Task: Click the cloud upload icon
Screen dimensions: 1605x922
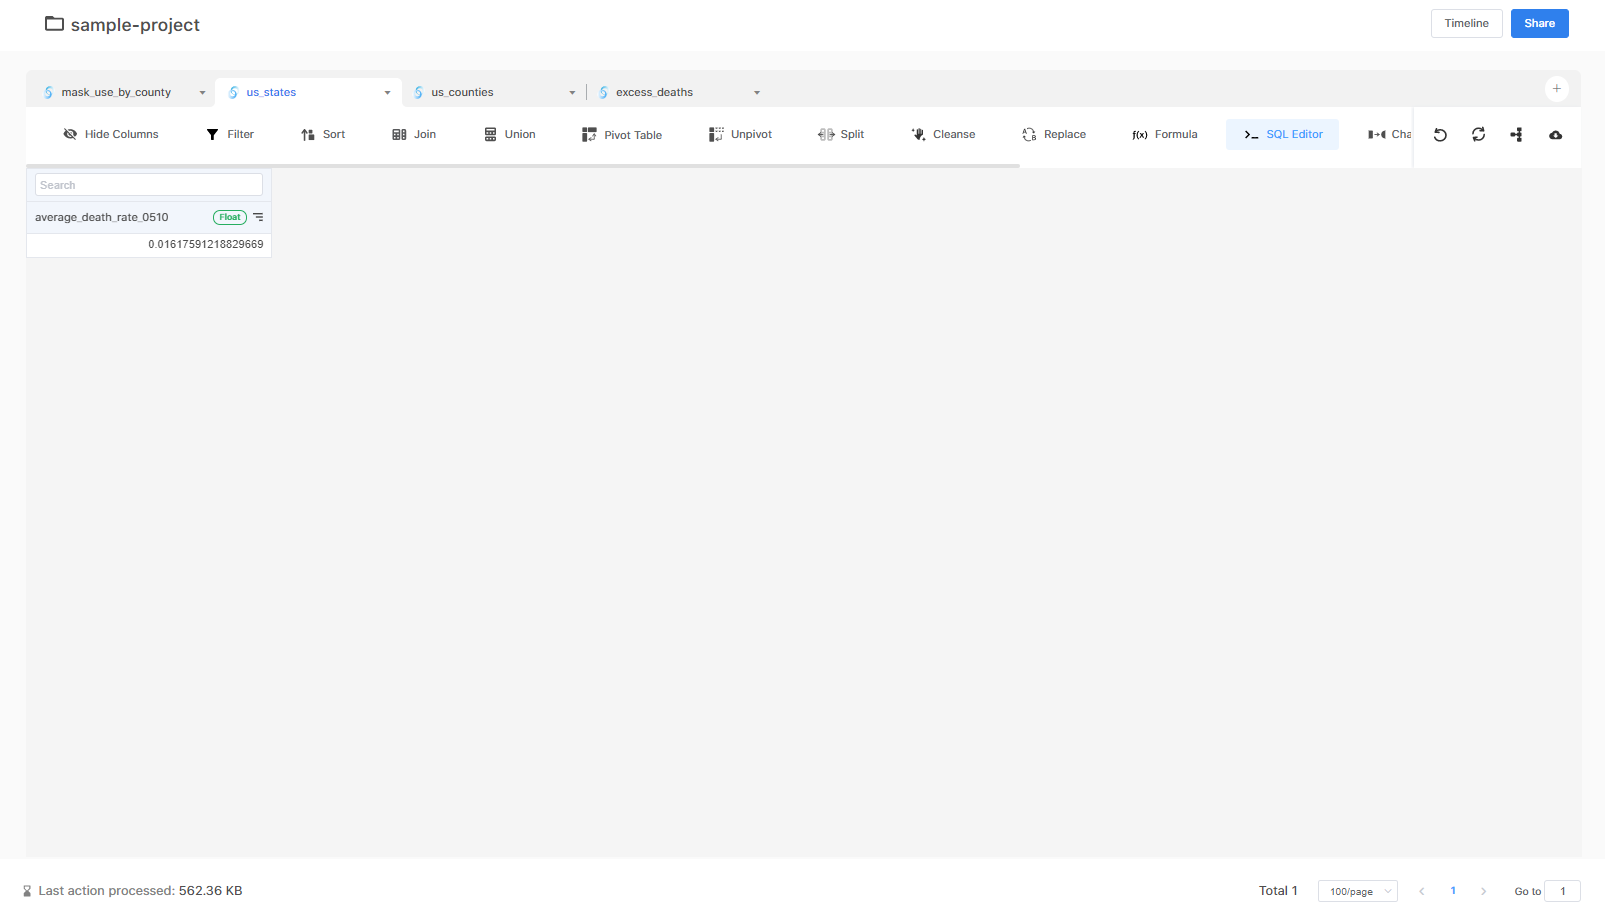Action: pyautogui.click(x=1556, y=135)
